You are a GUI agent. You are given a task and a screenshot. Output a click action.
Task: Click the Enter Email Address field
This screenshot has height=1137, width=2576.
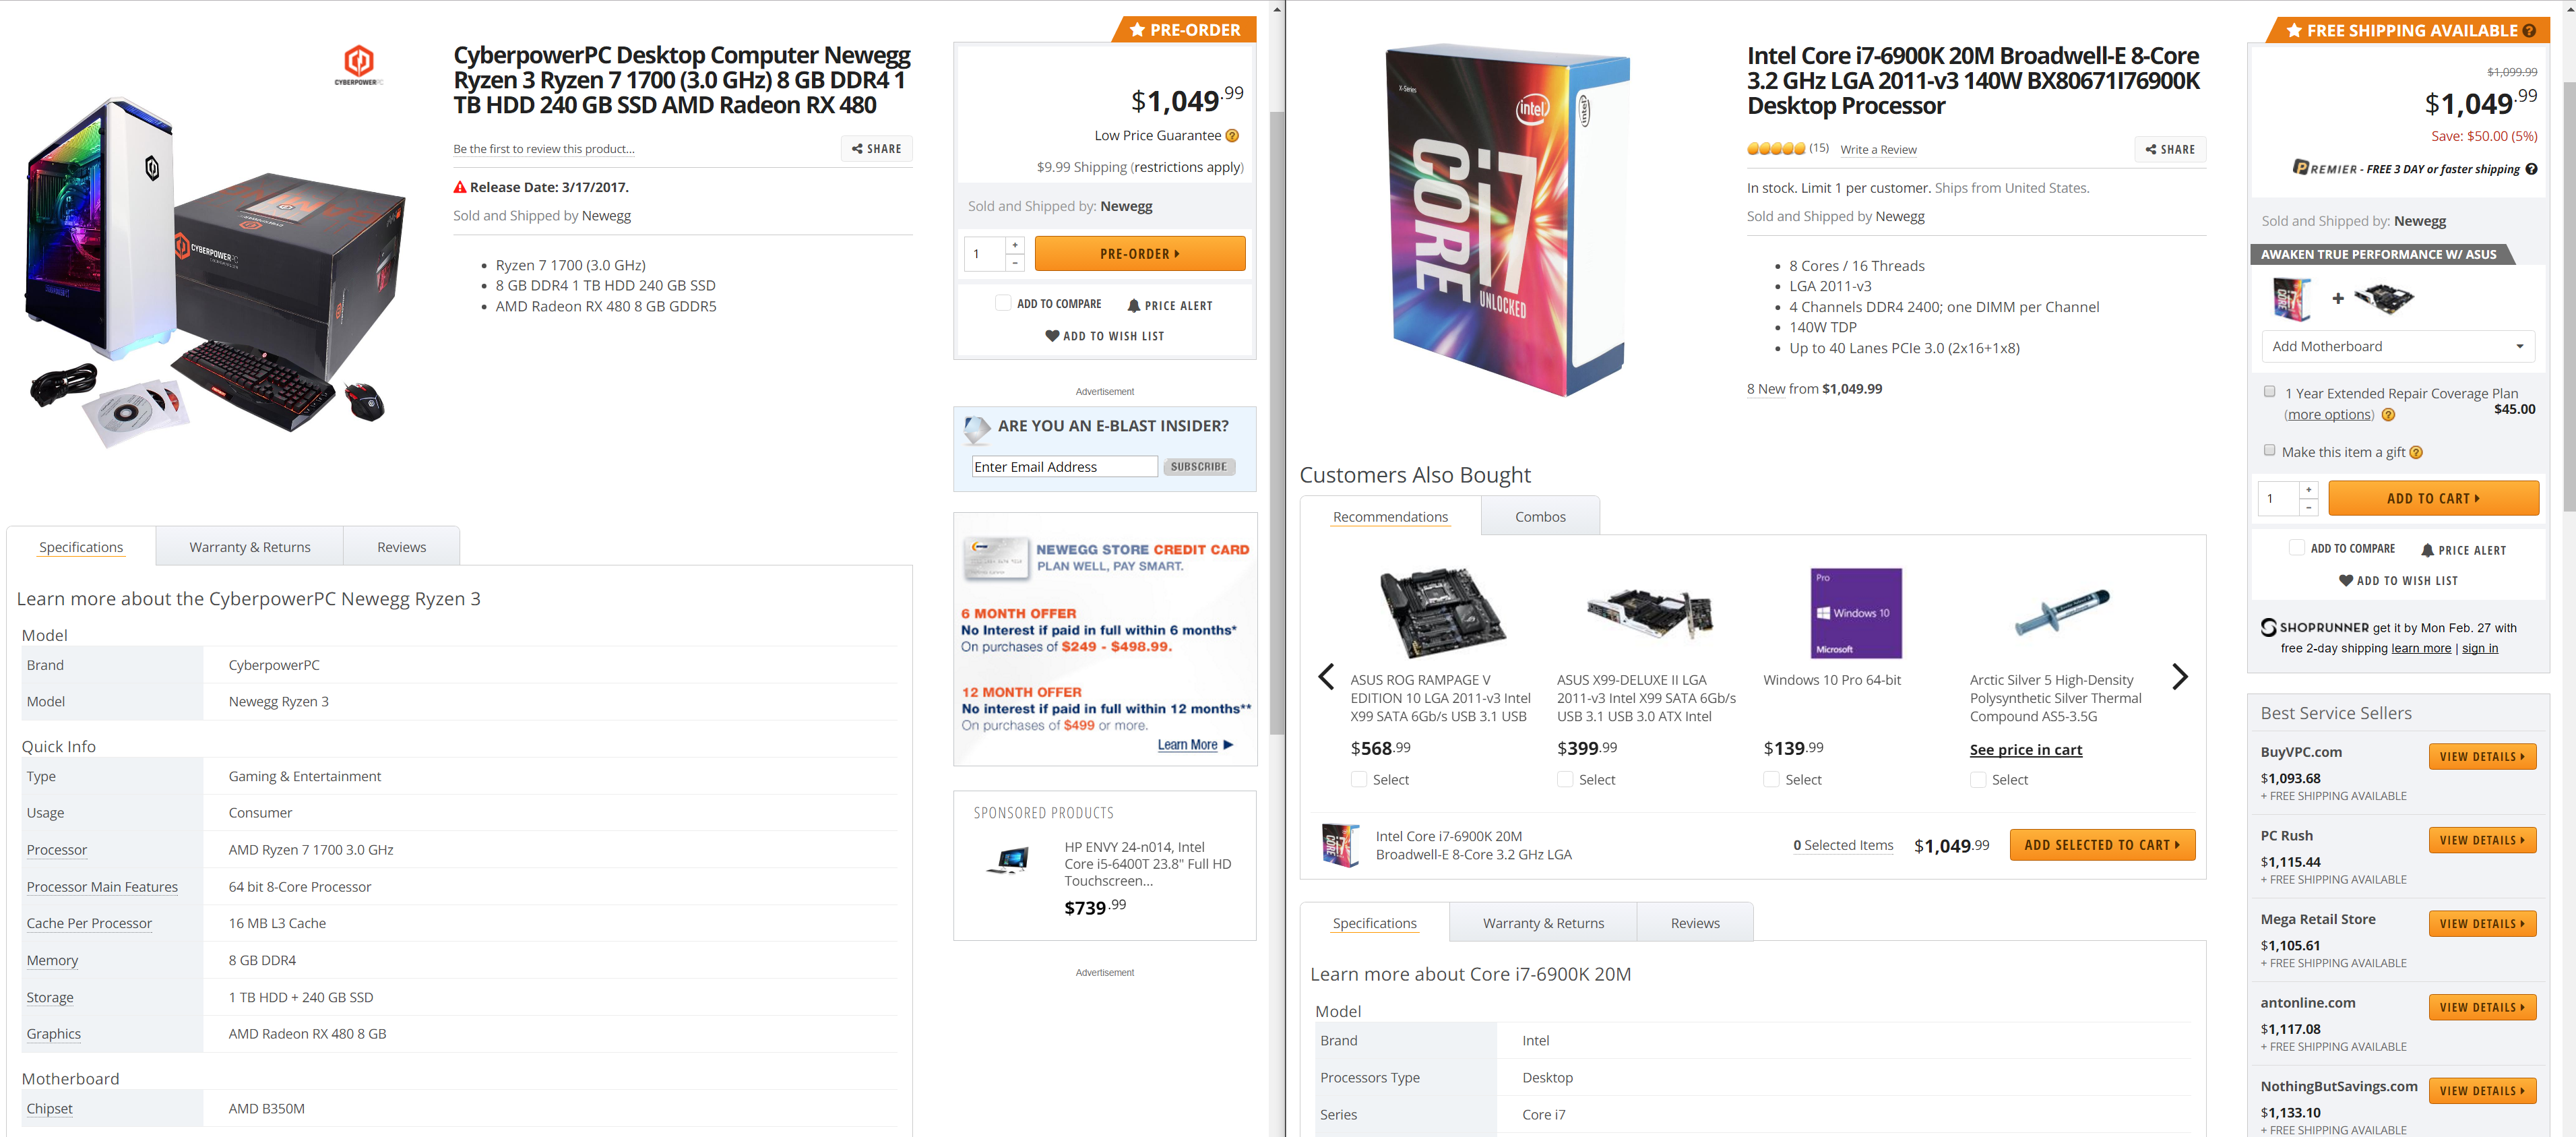(1064, 467)
